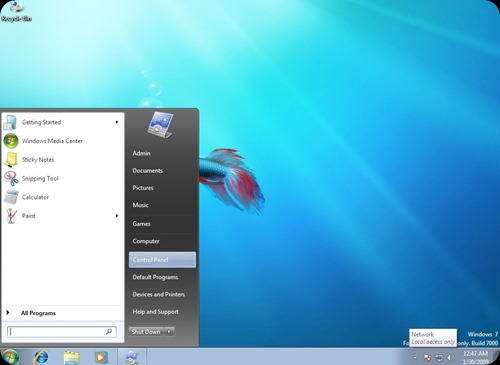Launch Windows Explorer folder icon on taskbar
This screenshot has height=365, width=500.
(71, 357)
